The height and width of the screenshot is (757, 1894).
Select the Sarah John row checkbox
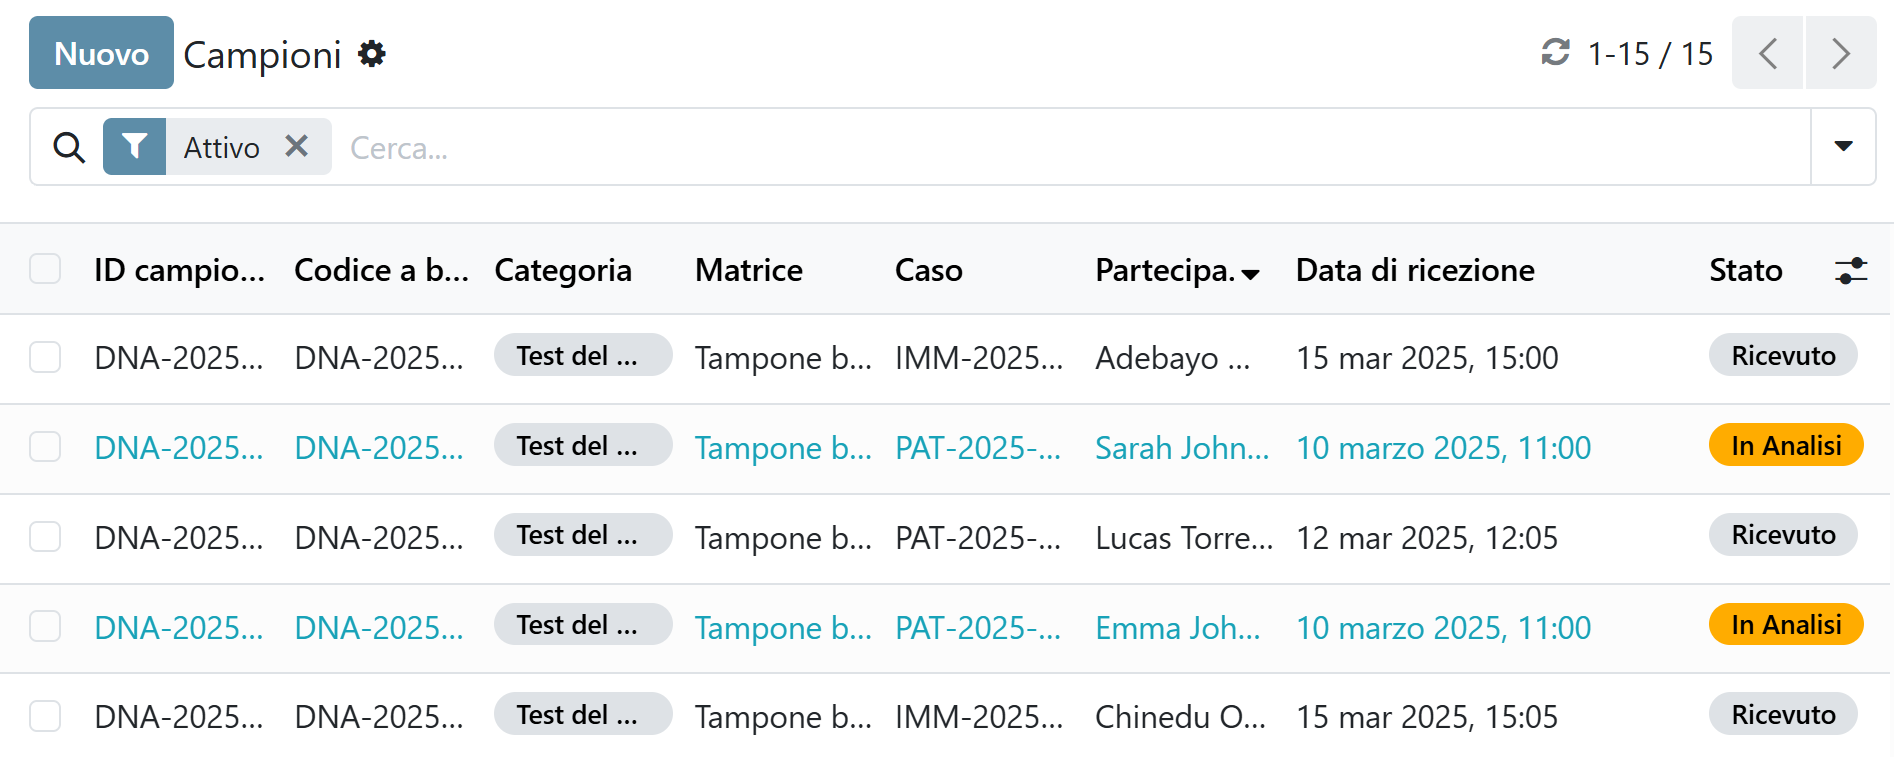click(x=45, y=447)
